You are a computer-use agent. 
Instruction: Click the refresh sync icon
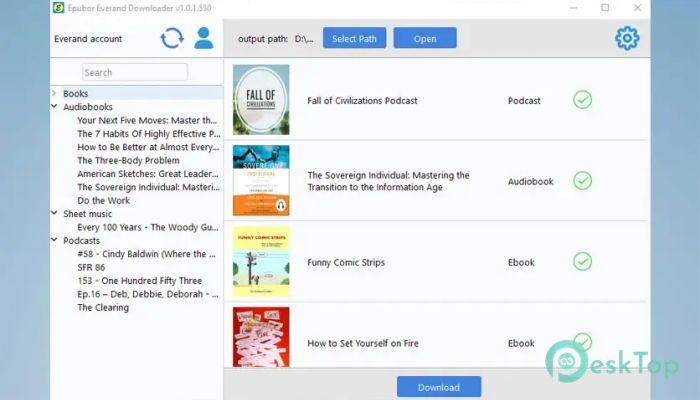coord(172,38)
